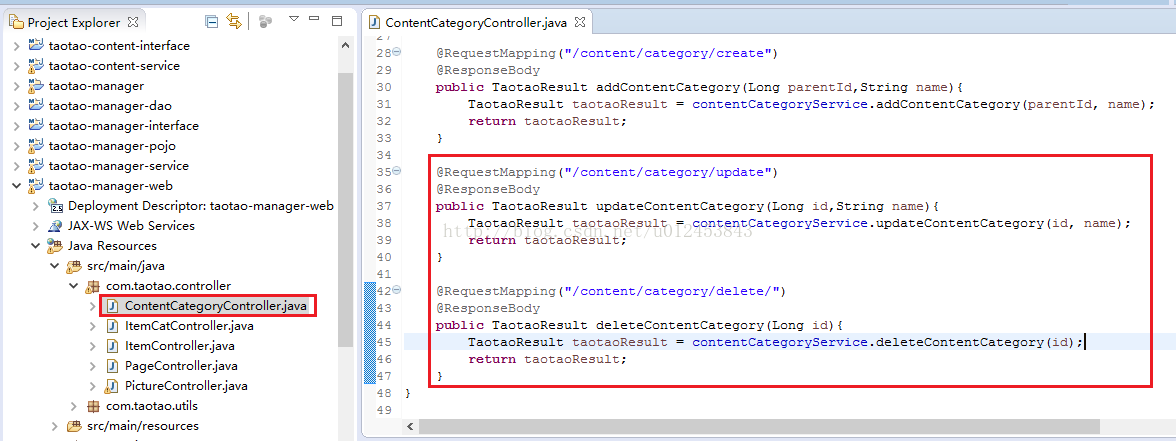Image resolution: width=1176 pixels, height=441 pixels.
Task: Click the PageController.java file icon
Action: [x=112, y=366]
